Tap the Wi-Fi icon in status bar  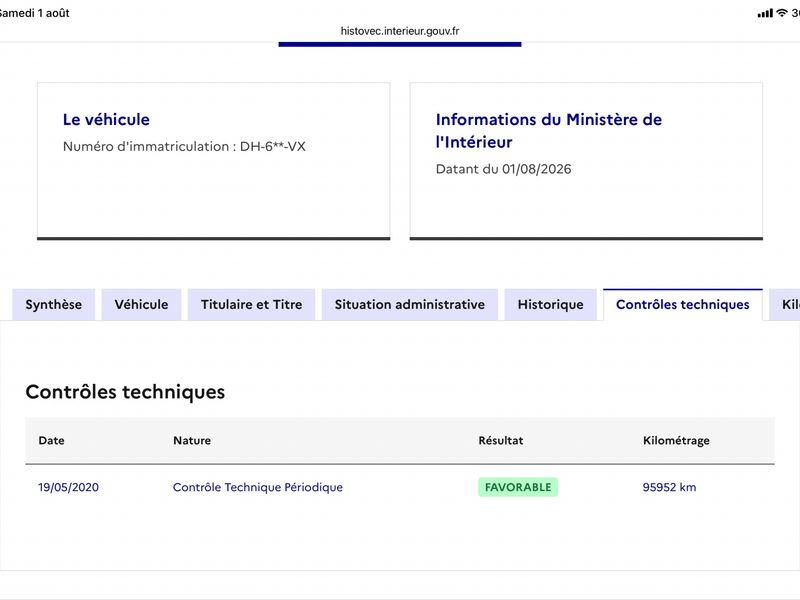pos(782,13)
